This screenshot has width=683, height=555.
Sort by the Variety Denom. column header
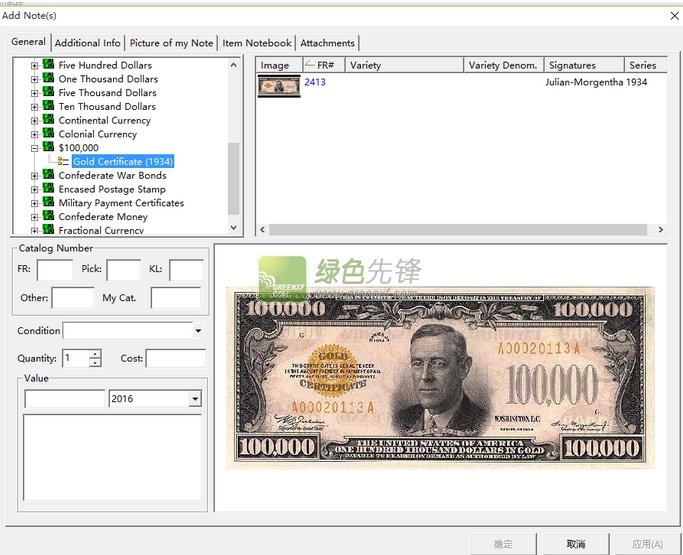[x=504, y=65]
